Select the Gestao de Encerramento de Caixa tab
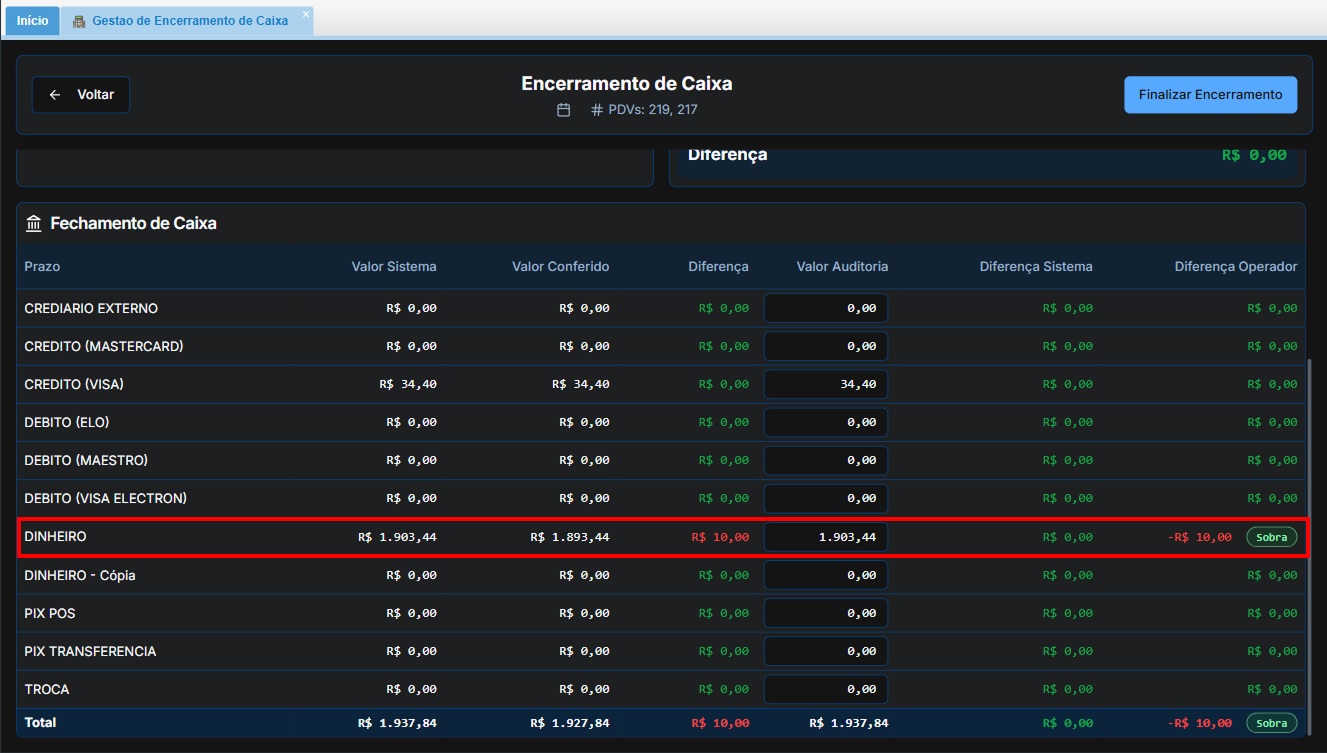 (x=189, y=21)
